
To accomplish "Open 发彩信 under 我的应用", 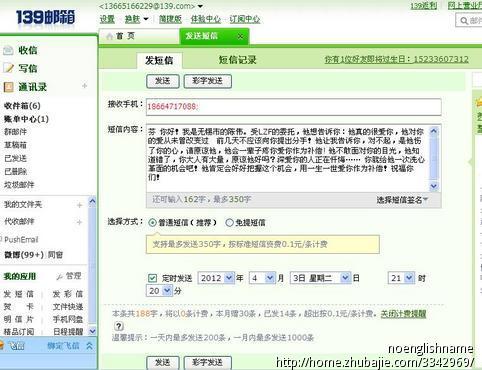I will click(x=68, y=294).
